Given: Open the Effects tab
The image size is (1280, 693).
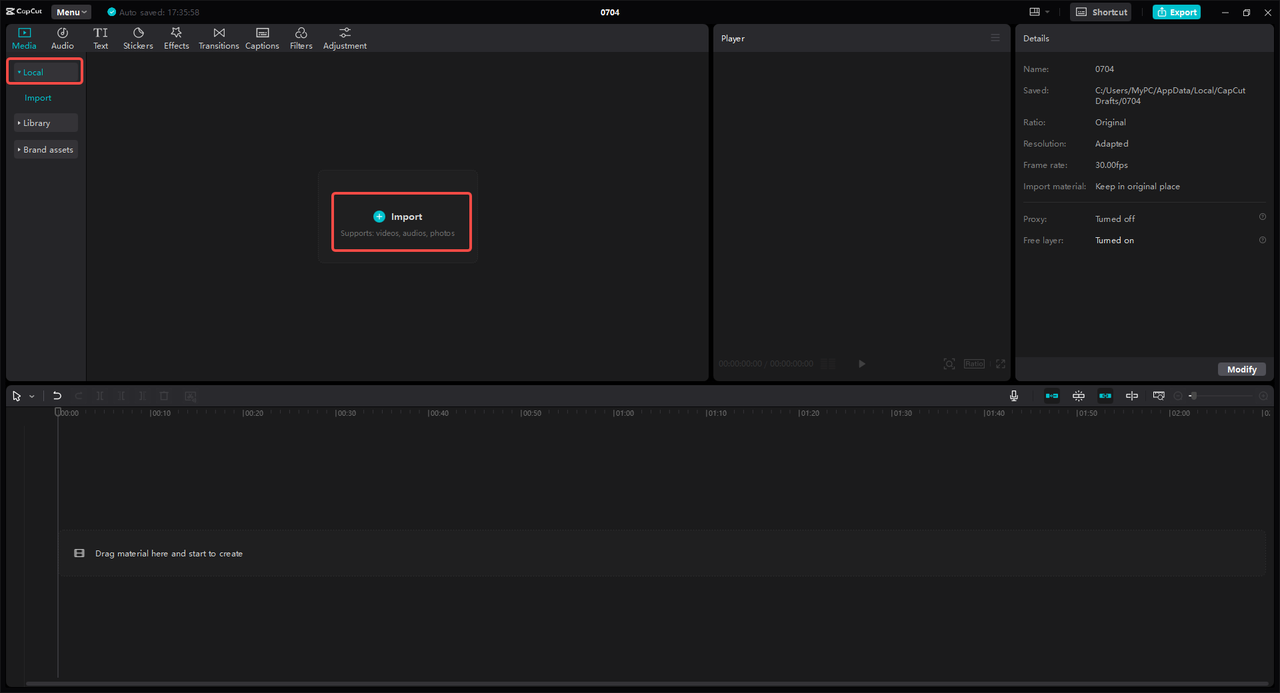Looking at the screenshot, I should pos(176,39).
